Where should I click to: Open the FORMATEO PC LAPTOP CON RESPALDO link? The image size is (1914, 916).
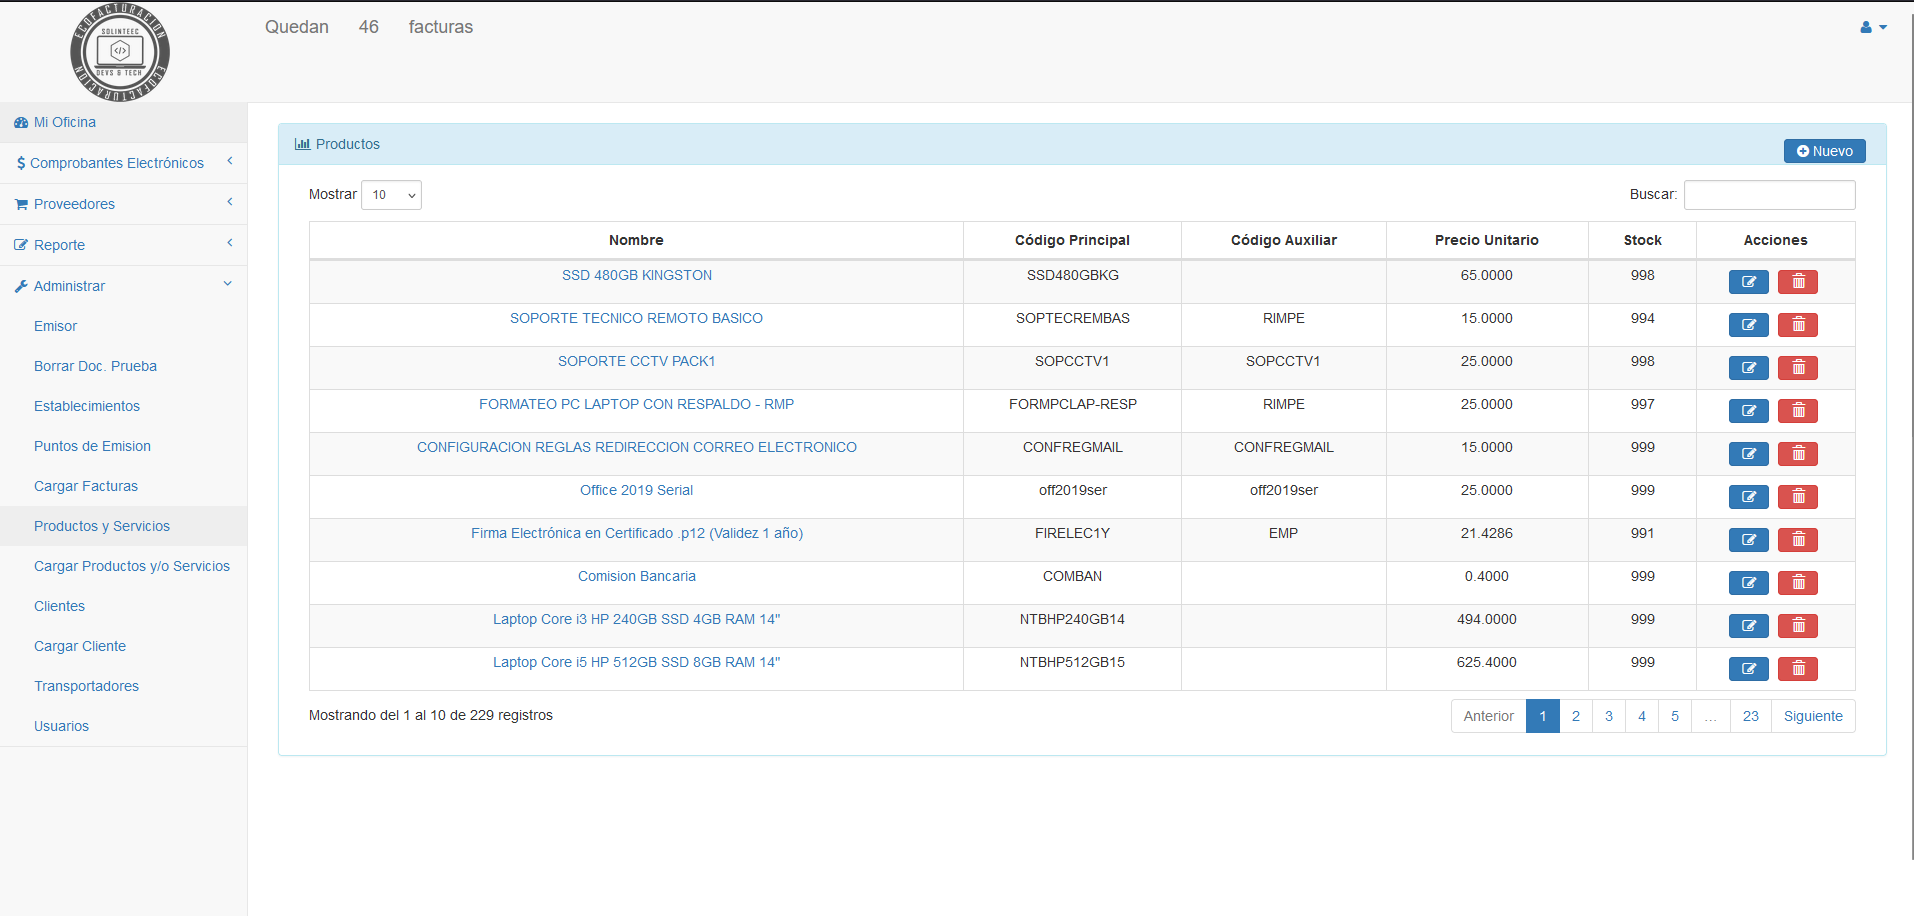pos(636,404)
